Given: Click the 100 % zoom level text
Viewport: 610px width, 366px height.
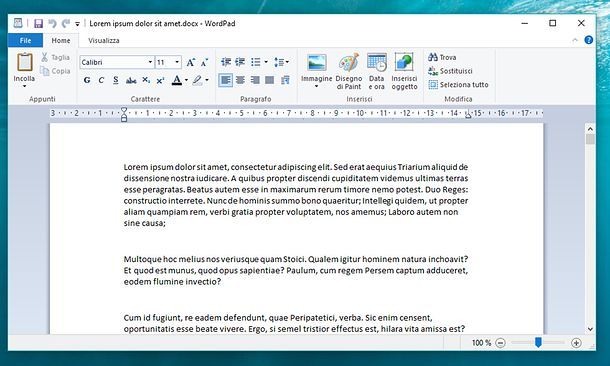Looking at the screenshot, I should click(481, 343).
